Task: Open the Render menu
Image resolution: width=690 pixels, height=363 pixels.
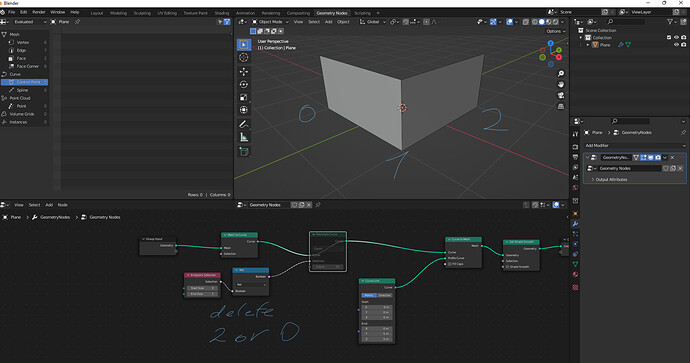Action: point(39,12)
